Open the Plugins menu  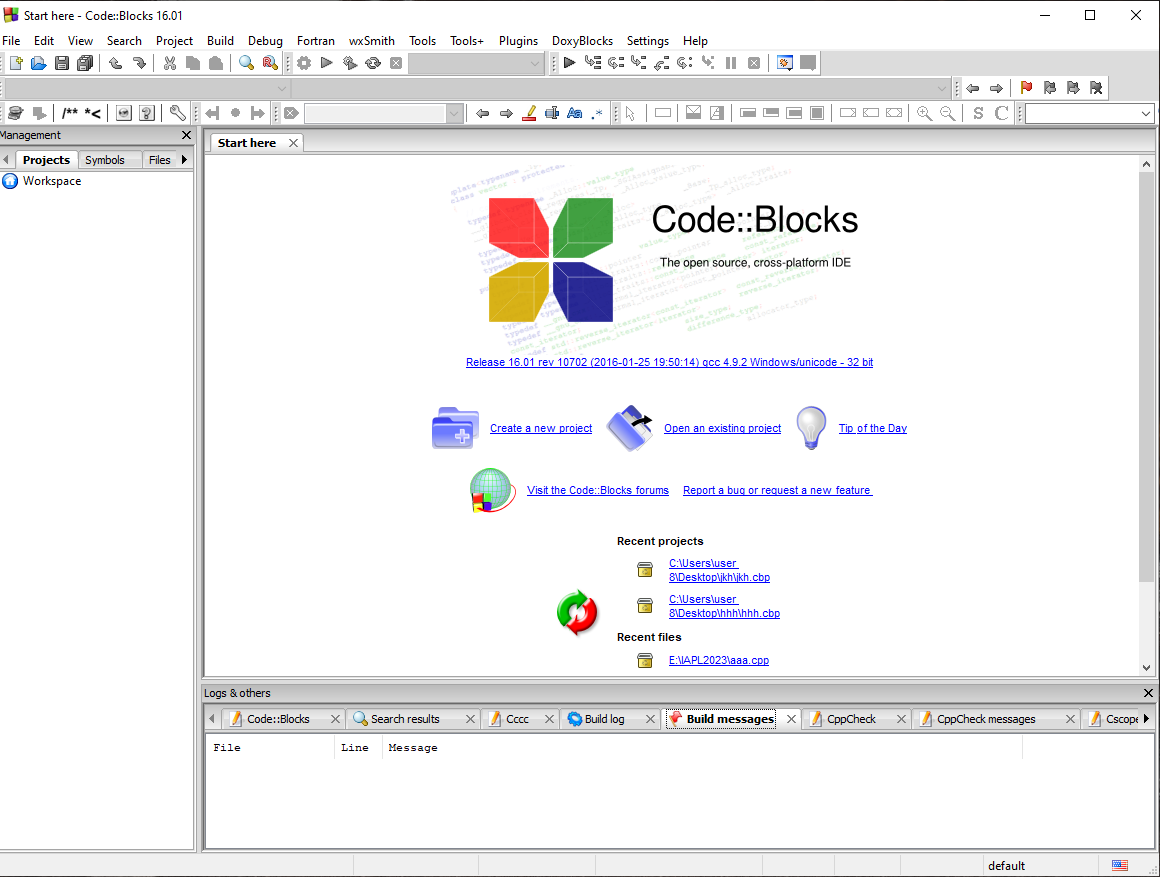point(518,41)
